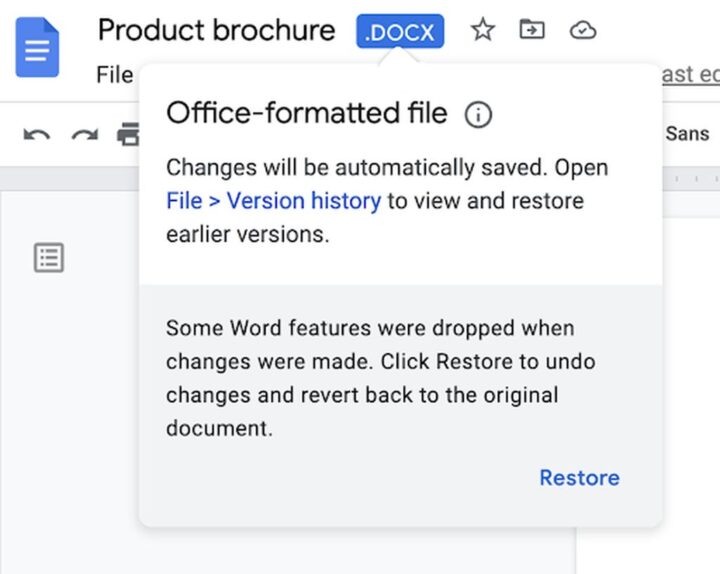The image size is (720, 574).
Task: Click the .DOCX file format badge
Action: (400, 32)
